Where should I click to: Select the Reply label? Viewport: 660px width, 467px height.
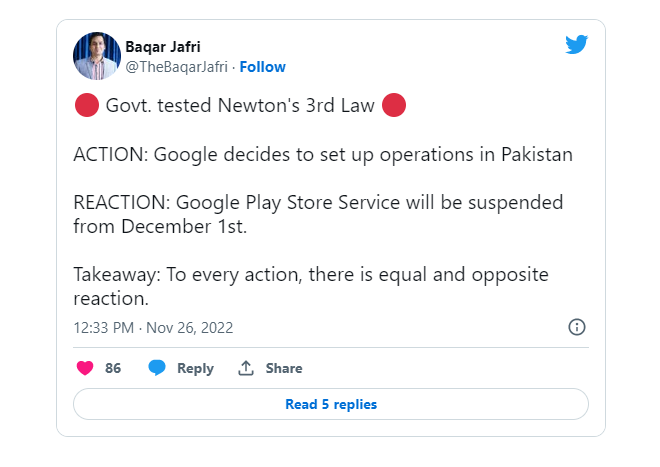point(195,368)
